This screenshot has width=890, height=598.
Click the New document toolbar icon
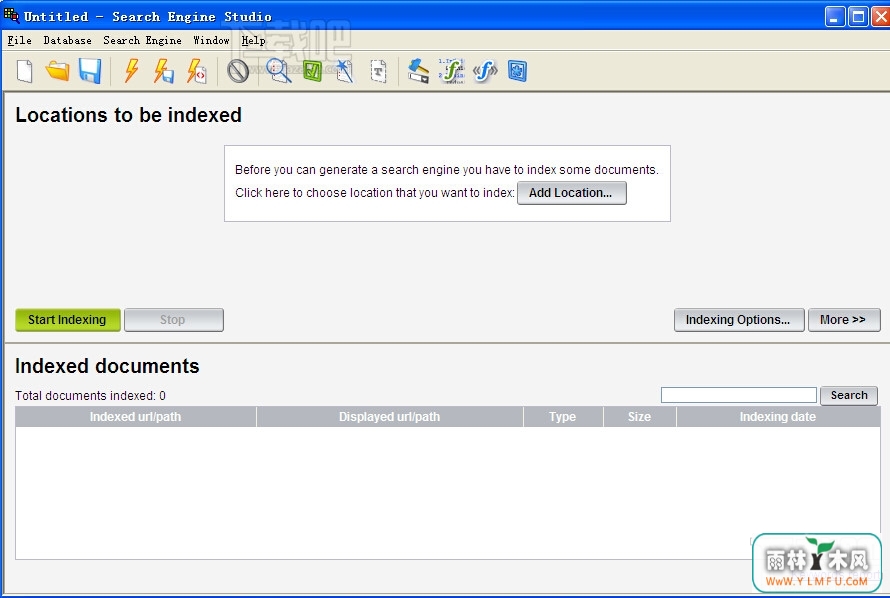pyautogui.click(x=25, y=71)
